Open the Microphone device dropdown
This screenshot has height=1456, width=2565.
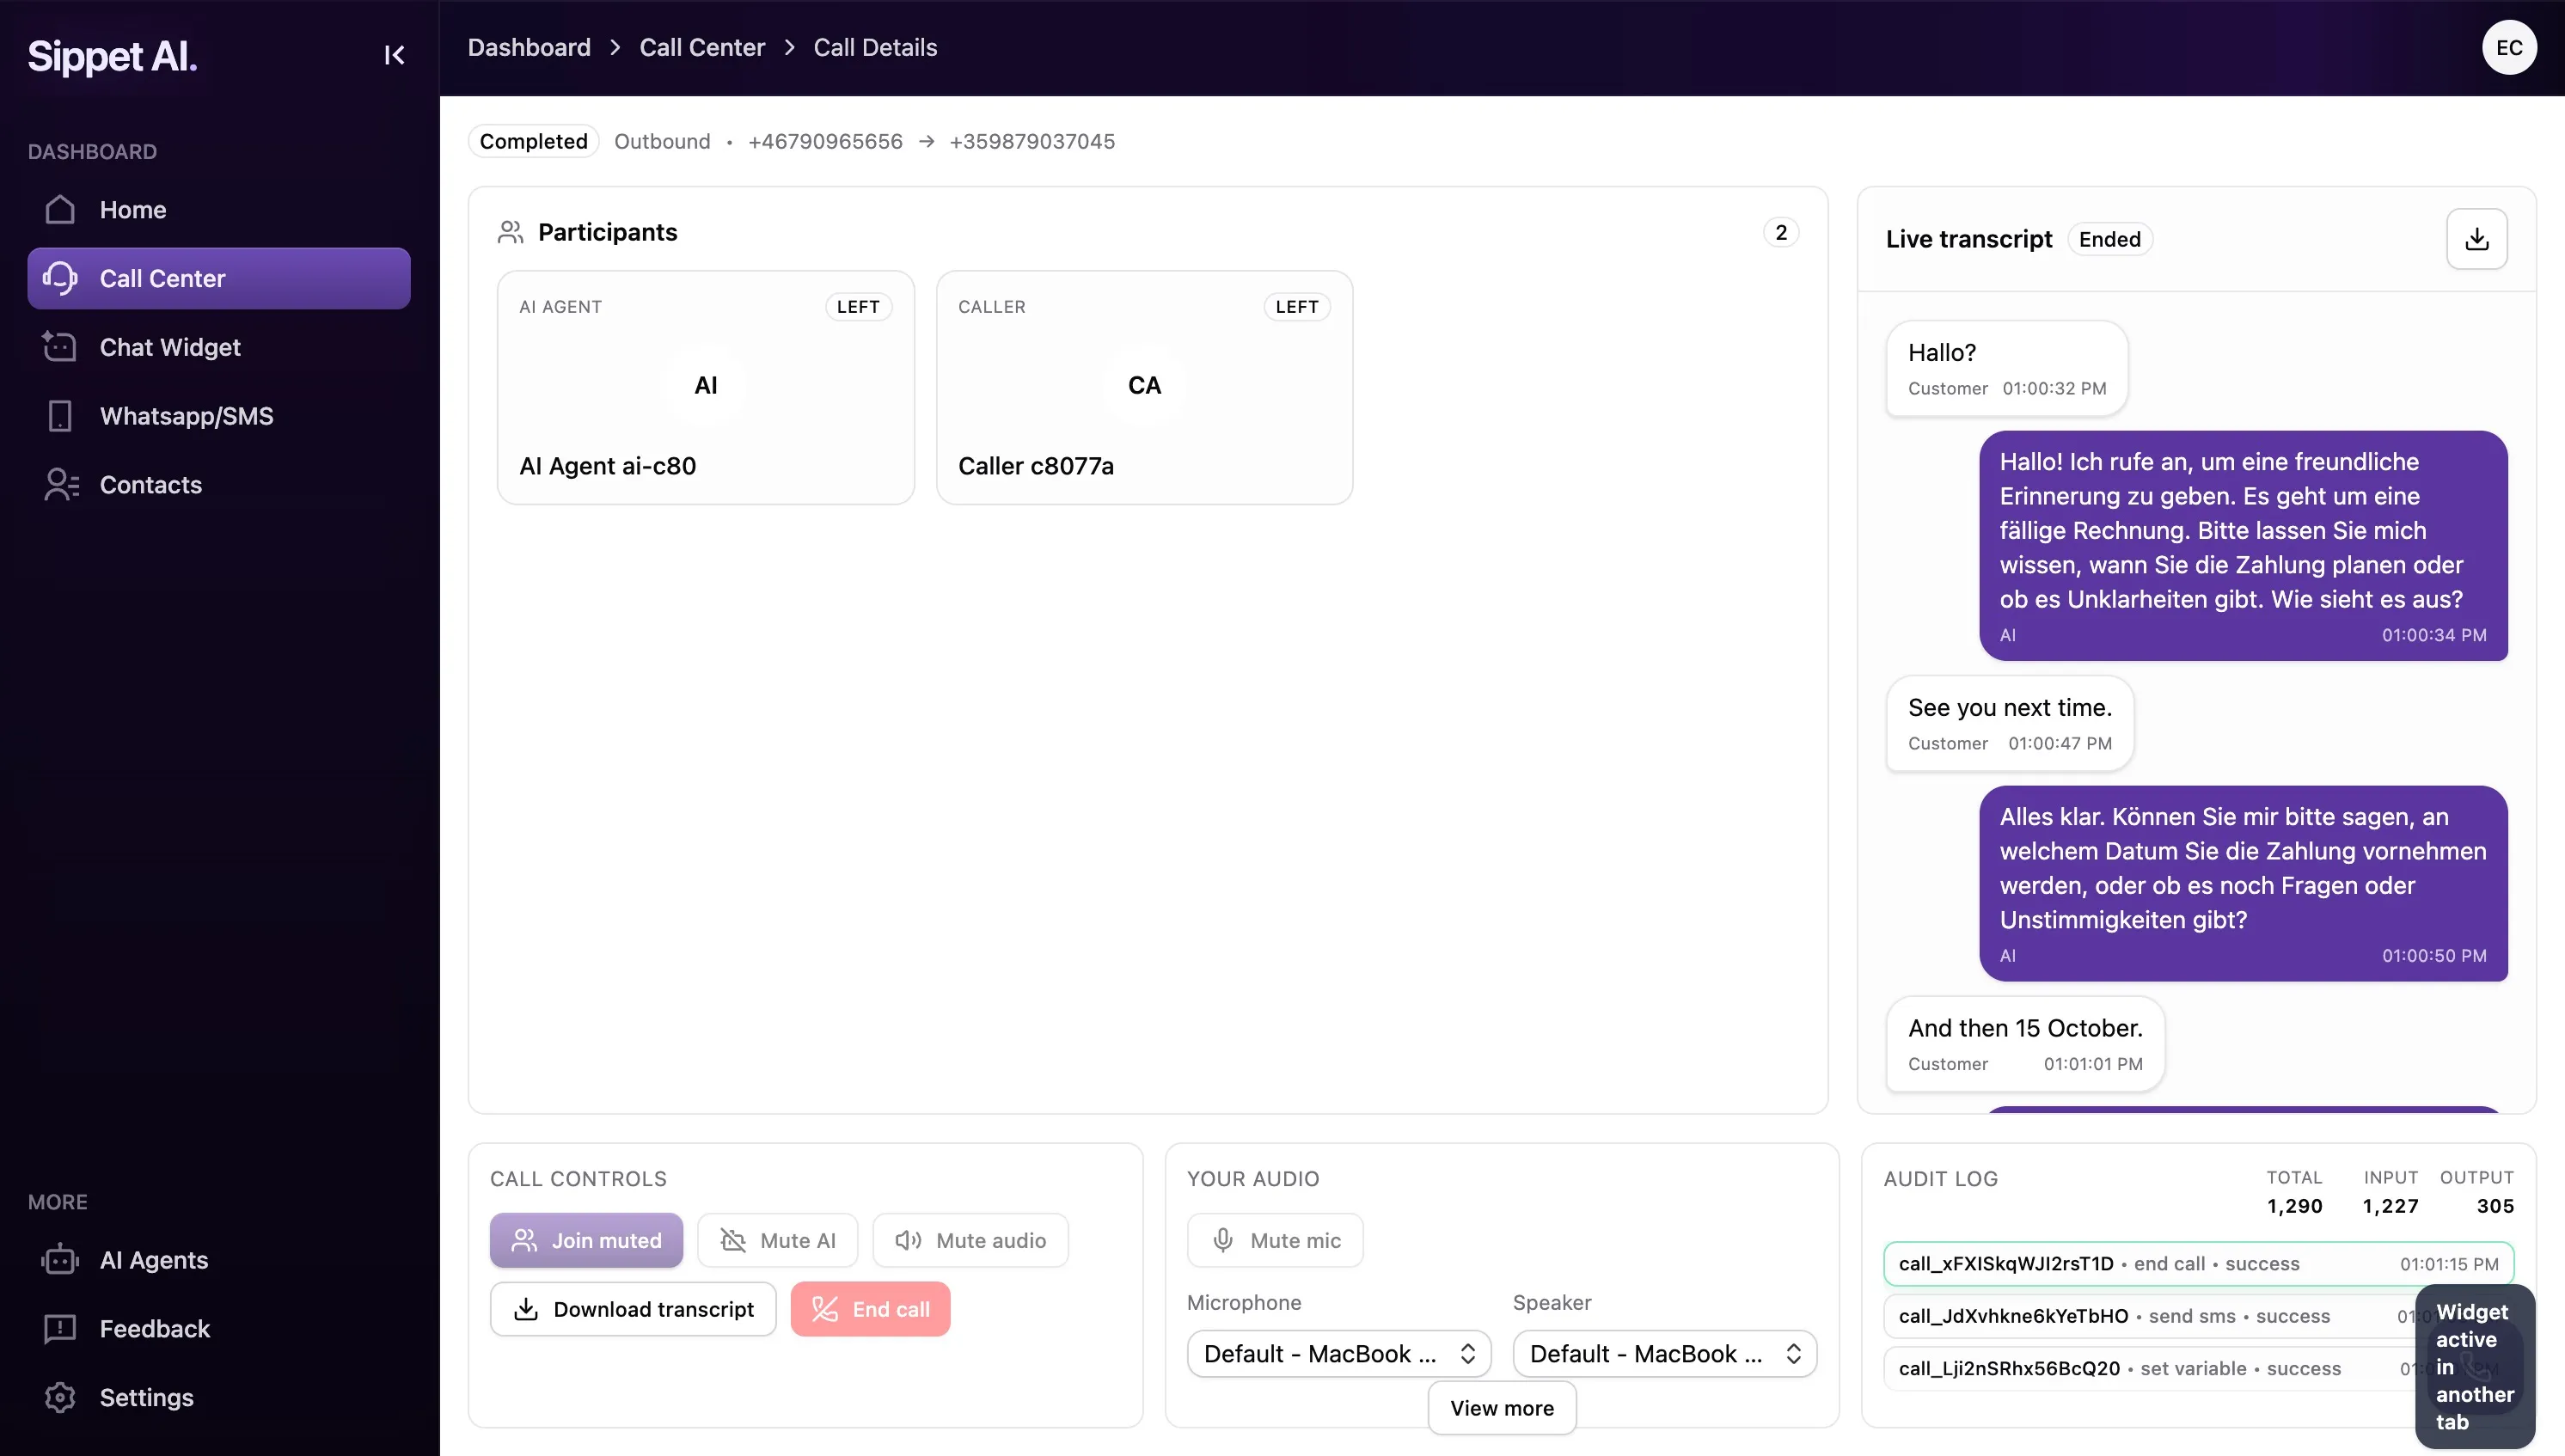pos(1339,1353)
